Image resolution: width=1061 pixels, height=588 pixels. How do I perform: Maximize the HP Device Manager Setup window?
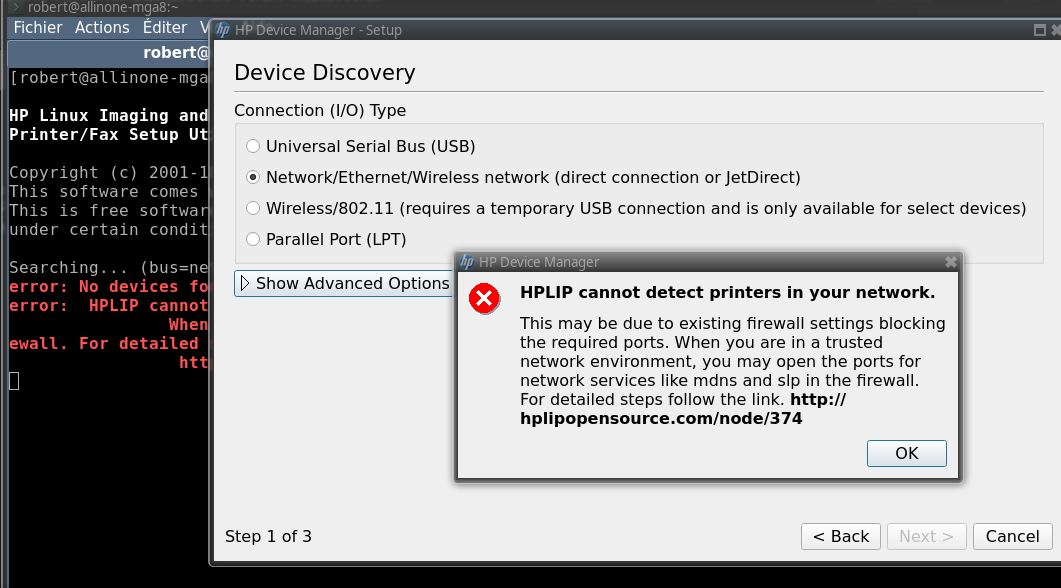[x=1040, y=30]
